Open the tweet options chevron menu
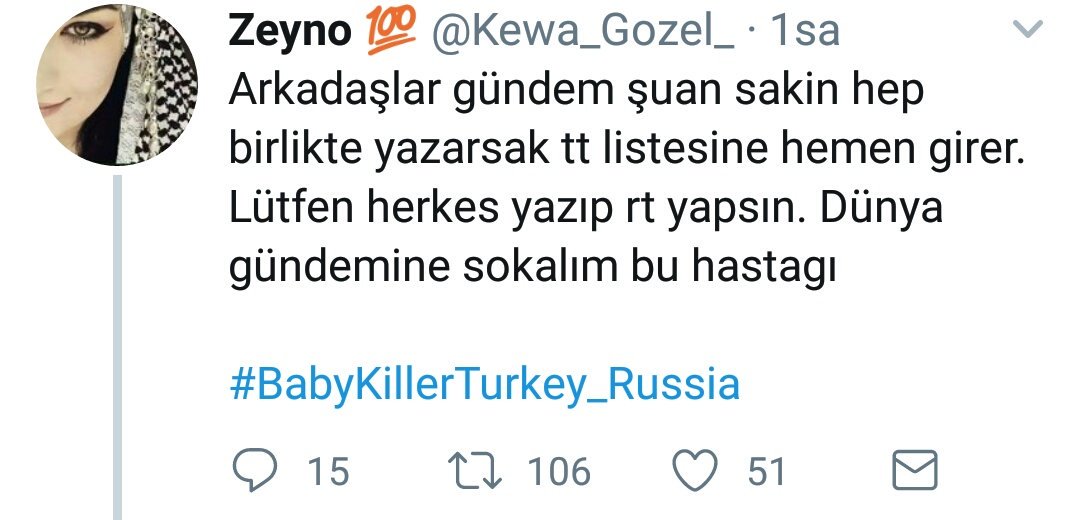Screen dimensions: 1080x520 pyautogui.click(x=1028, y=28)
